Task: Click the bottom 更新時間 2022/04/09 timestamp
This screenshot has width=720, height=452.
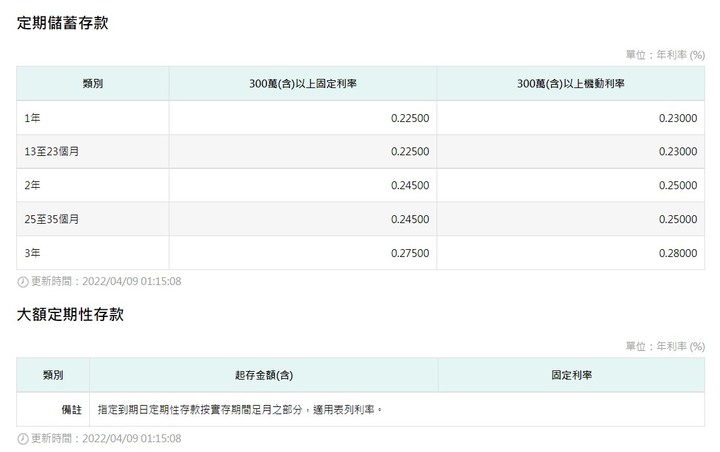Action: pos(106,438)
